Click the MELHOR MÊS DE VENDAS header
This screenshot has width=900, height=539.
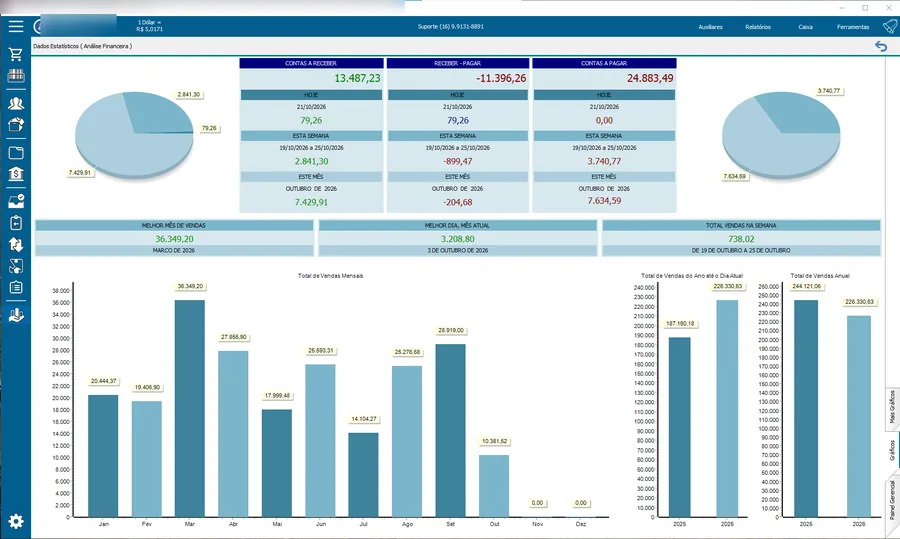pyautogui.click(x=173, y=226)
